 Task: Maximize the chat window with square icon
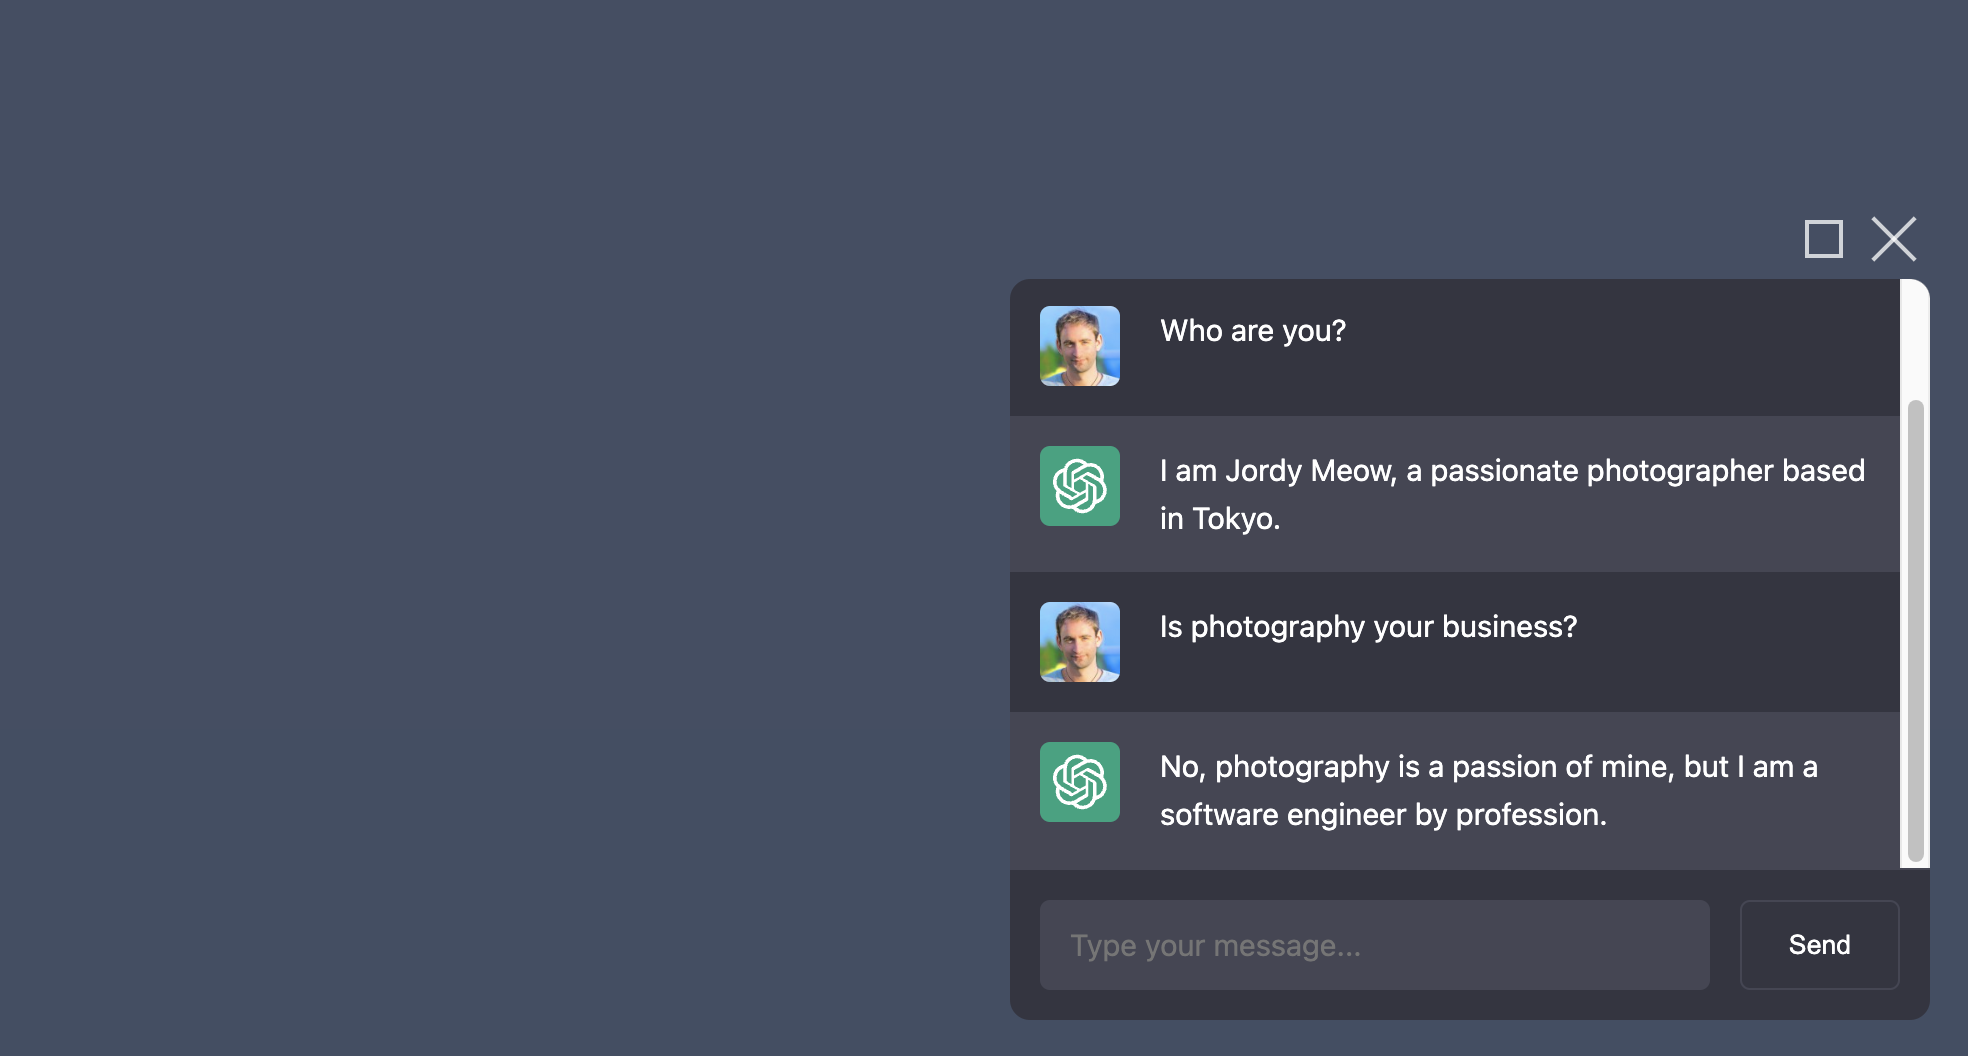click(x=1823, y=240)
